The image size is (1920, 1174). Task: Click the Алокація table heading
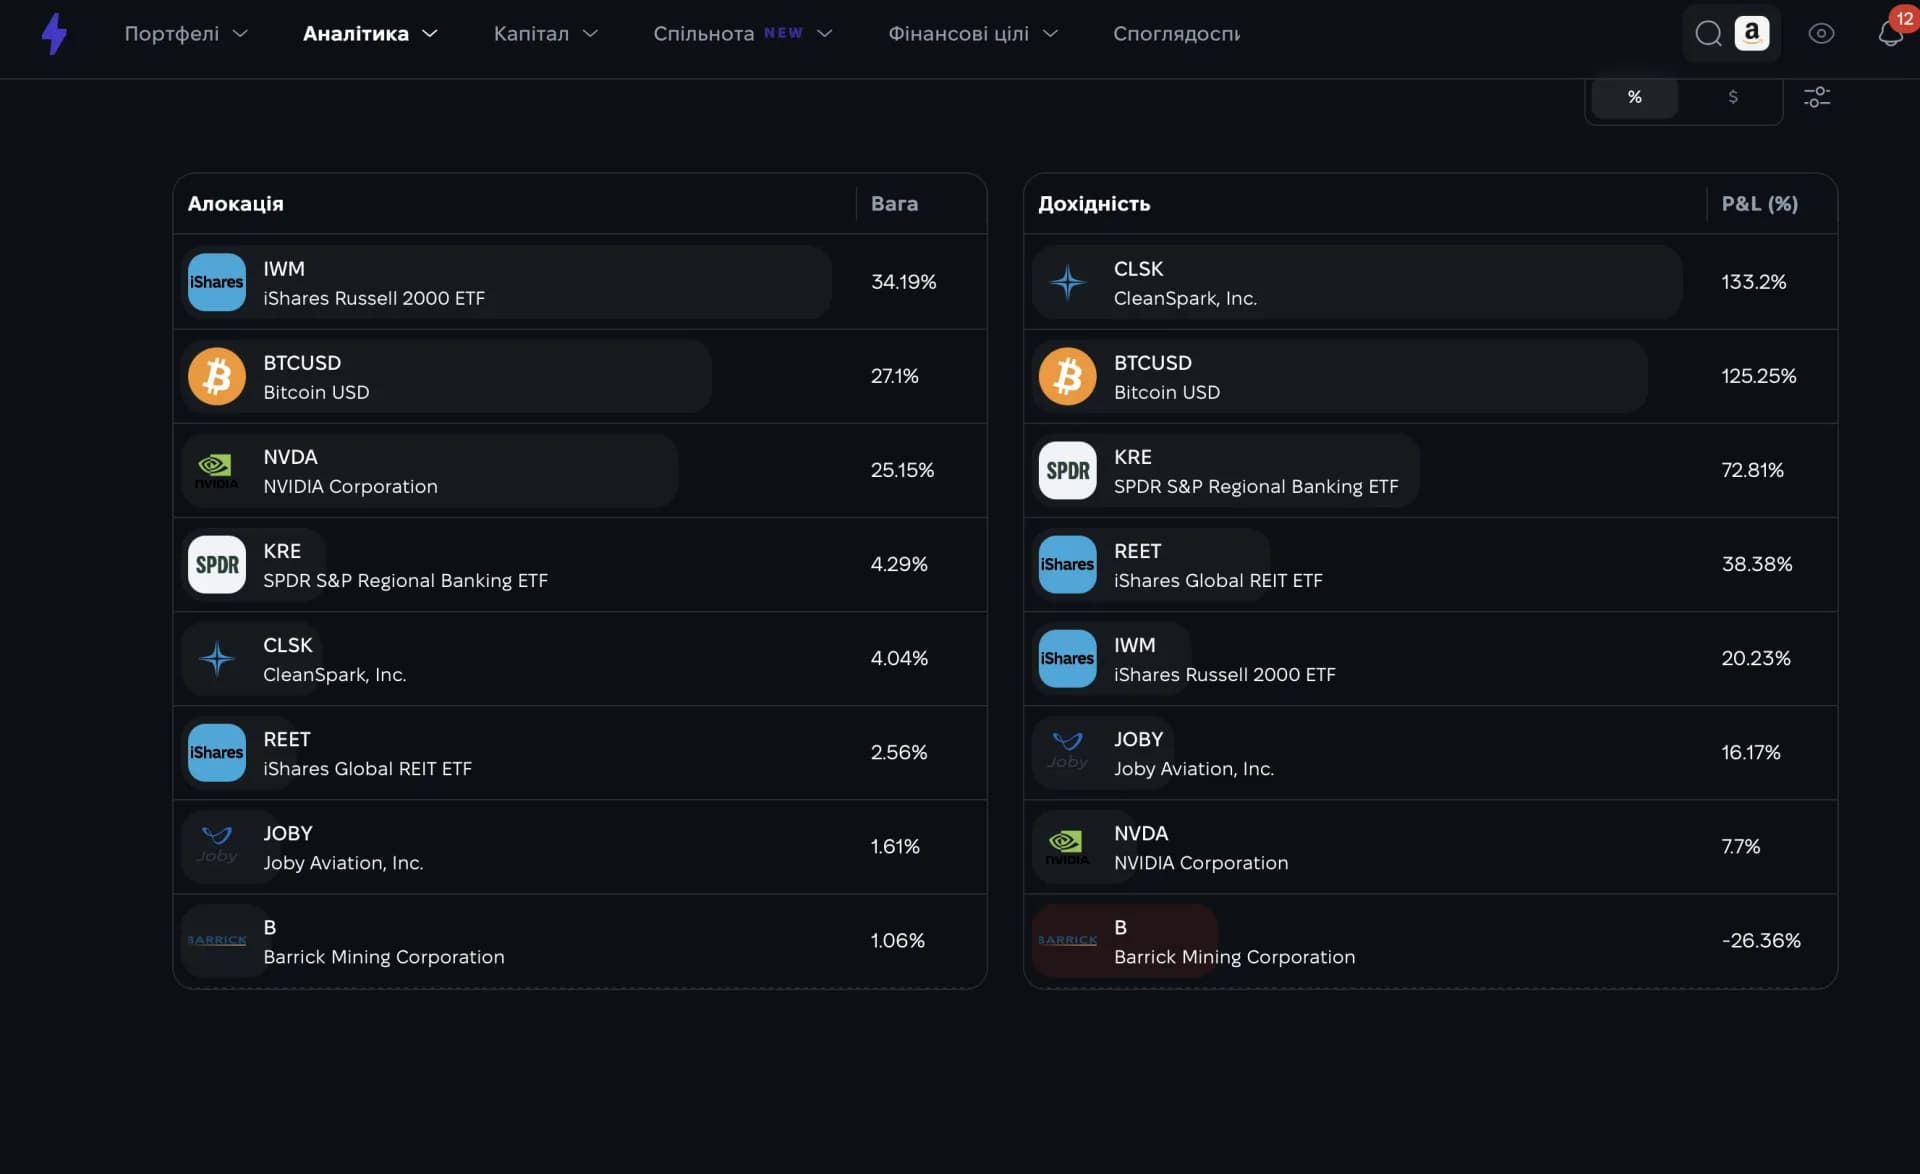click(236, 204)
